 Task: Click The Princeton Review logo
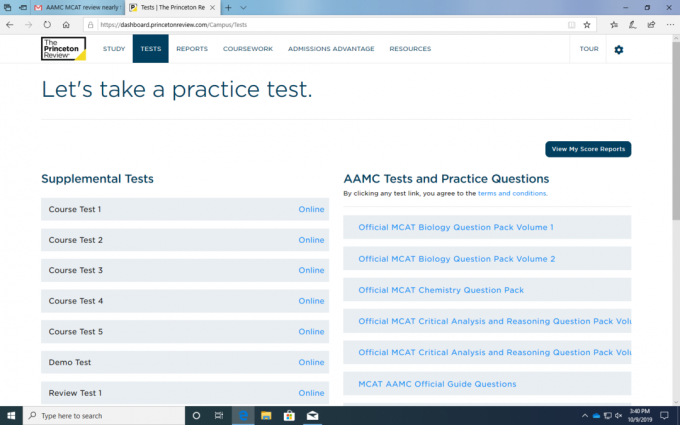[63, 49]
